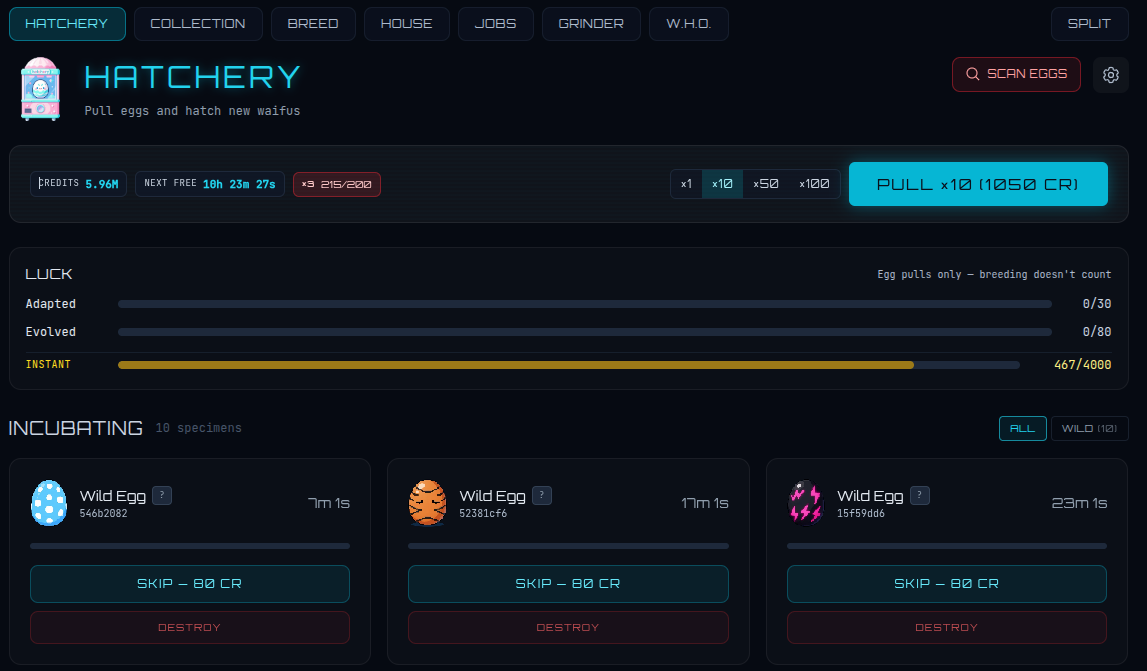1147x671 pixels.
Task: Select the x100 pull amount
Action: [814, 184]
